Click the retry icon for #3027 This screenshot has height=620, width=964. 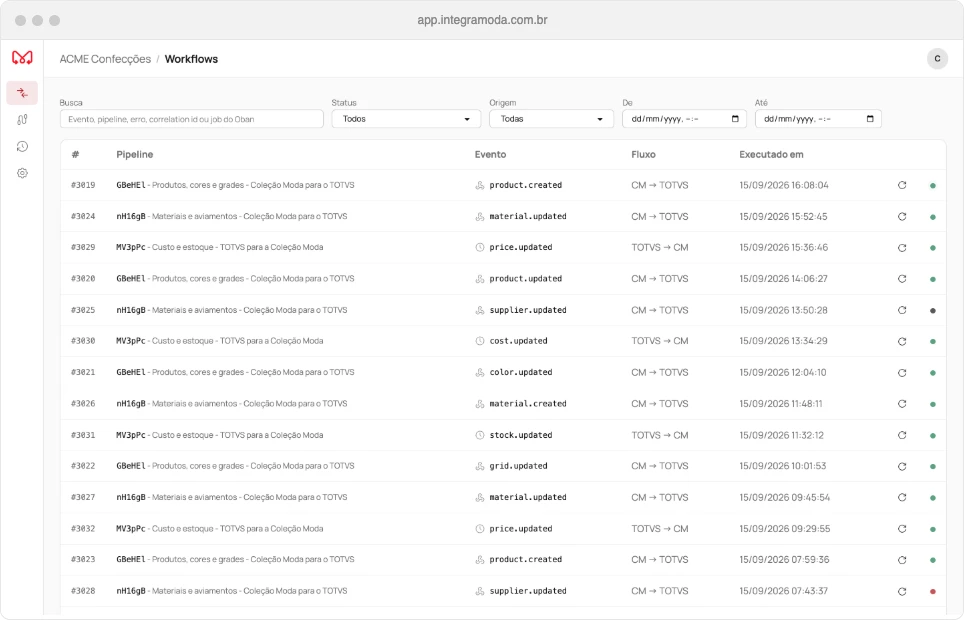(902, 497)
